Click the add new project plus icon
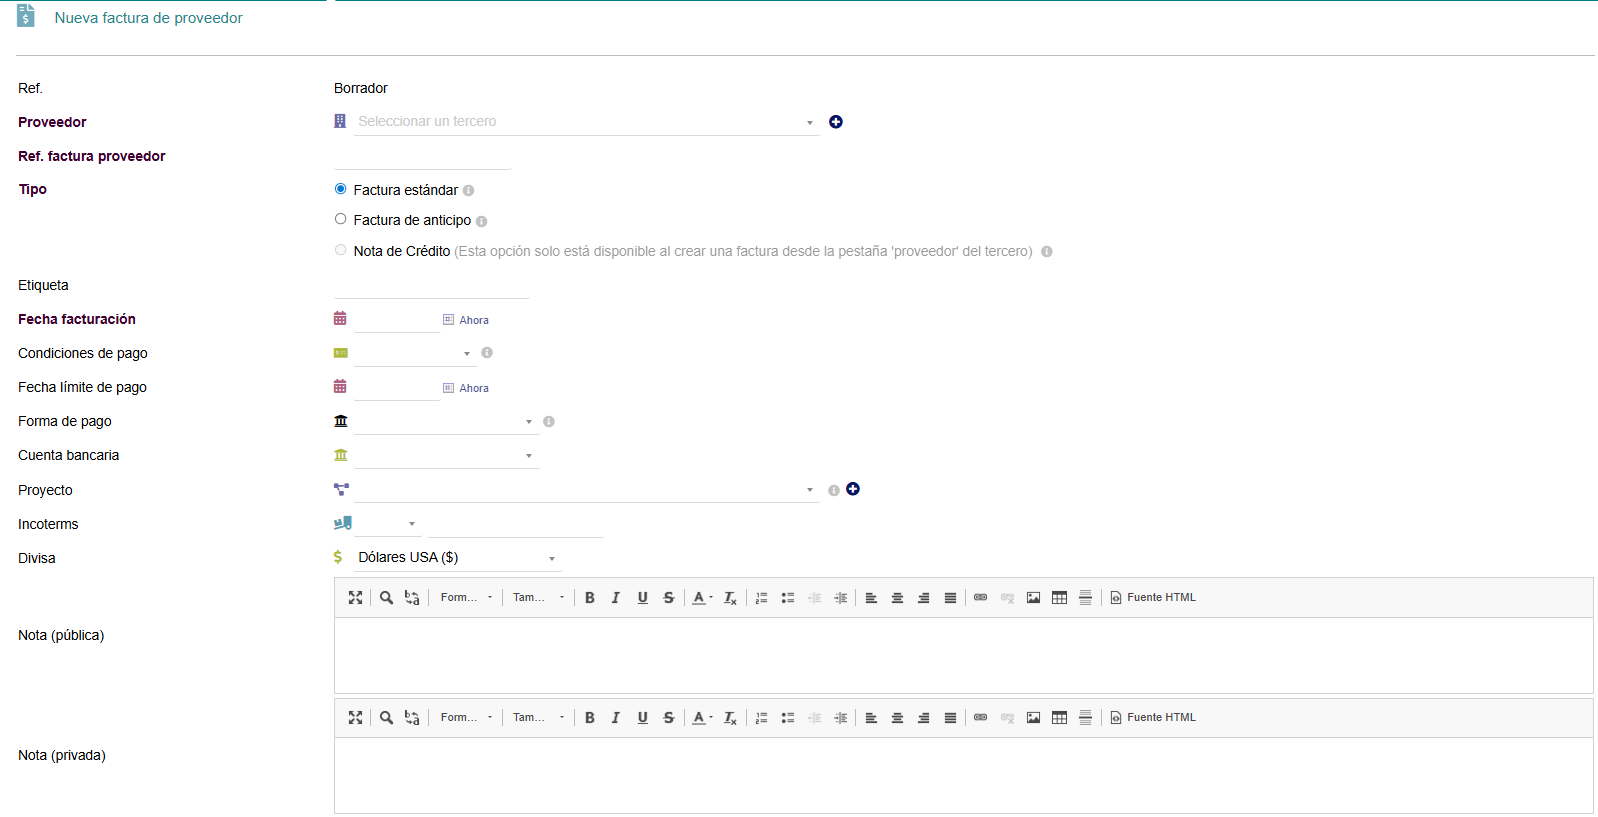 pyautogui.click(x=853, y=489)
